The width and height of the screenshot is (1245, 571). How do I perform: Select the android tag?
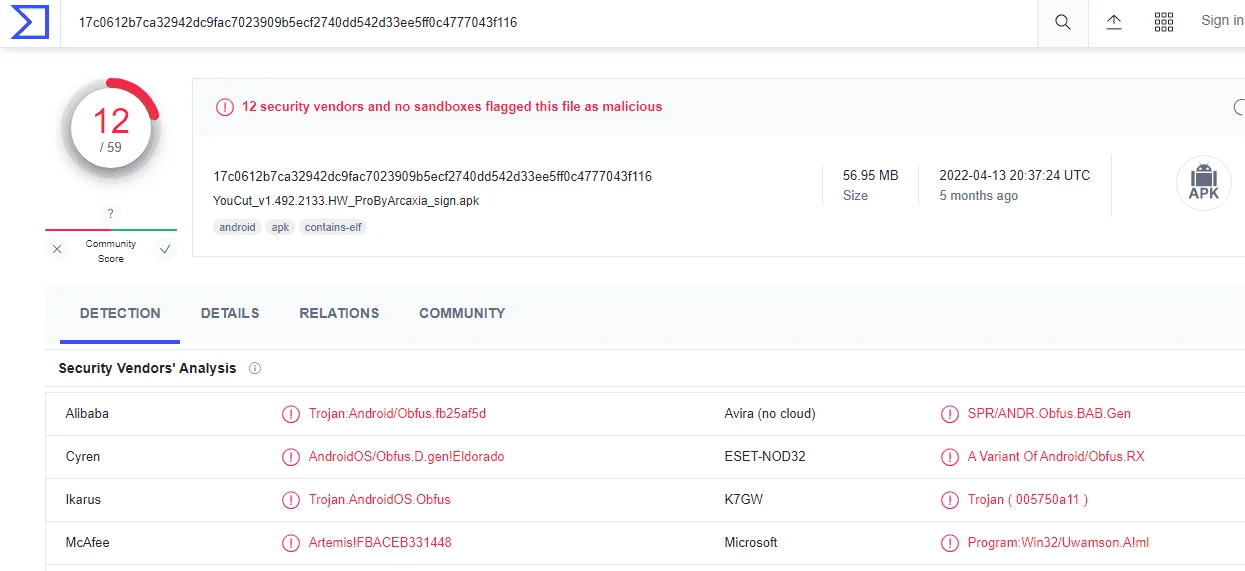238,227
